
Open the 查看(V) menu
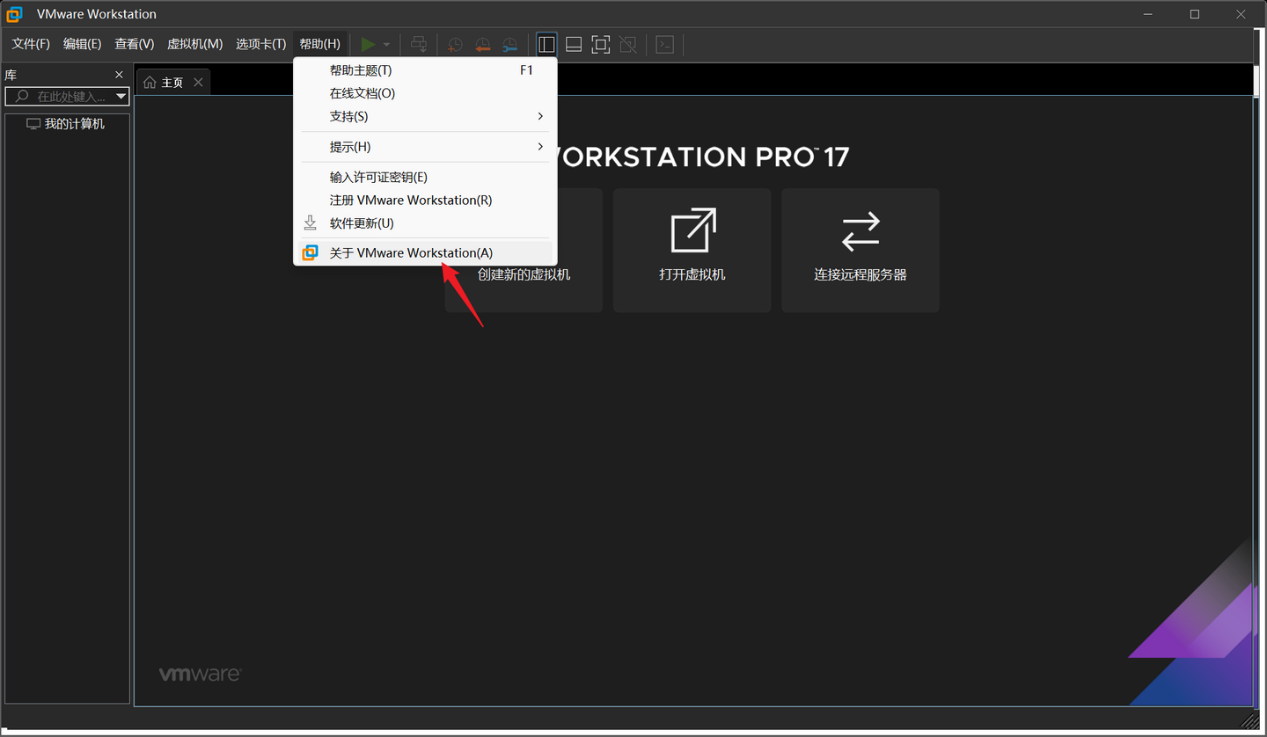(x=134, y=44)
